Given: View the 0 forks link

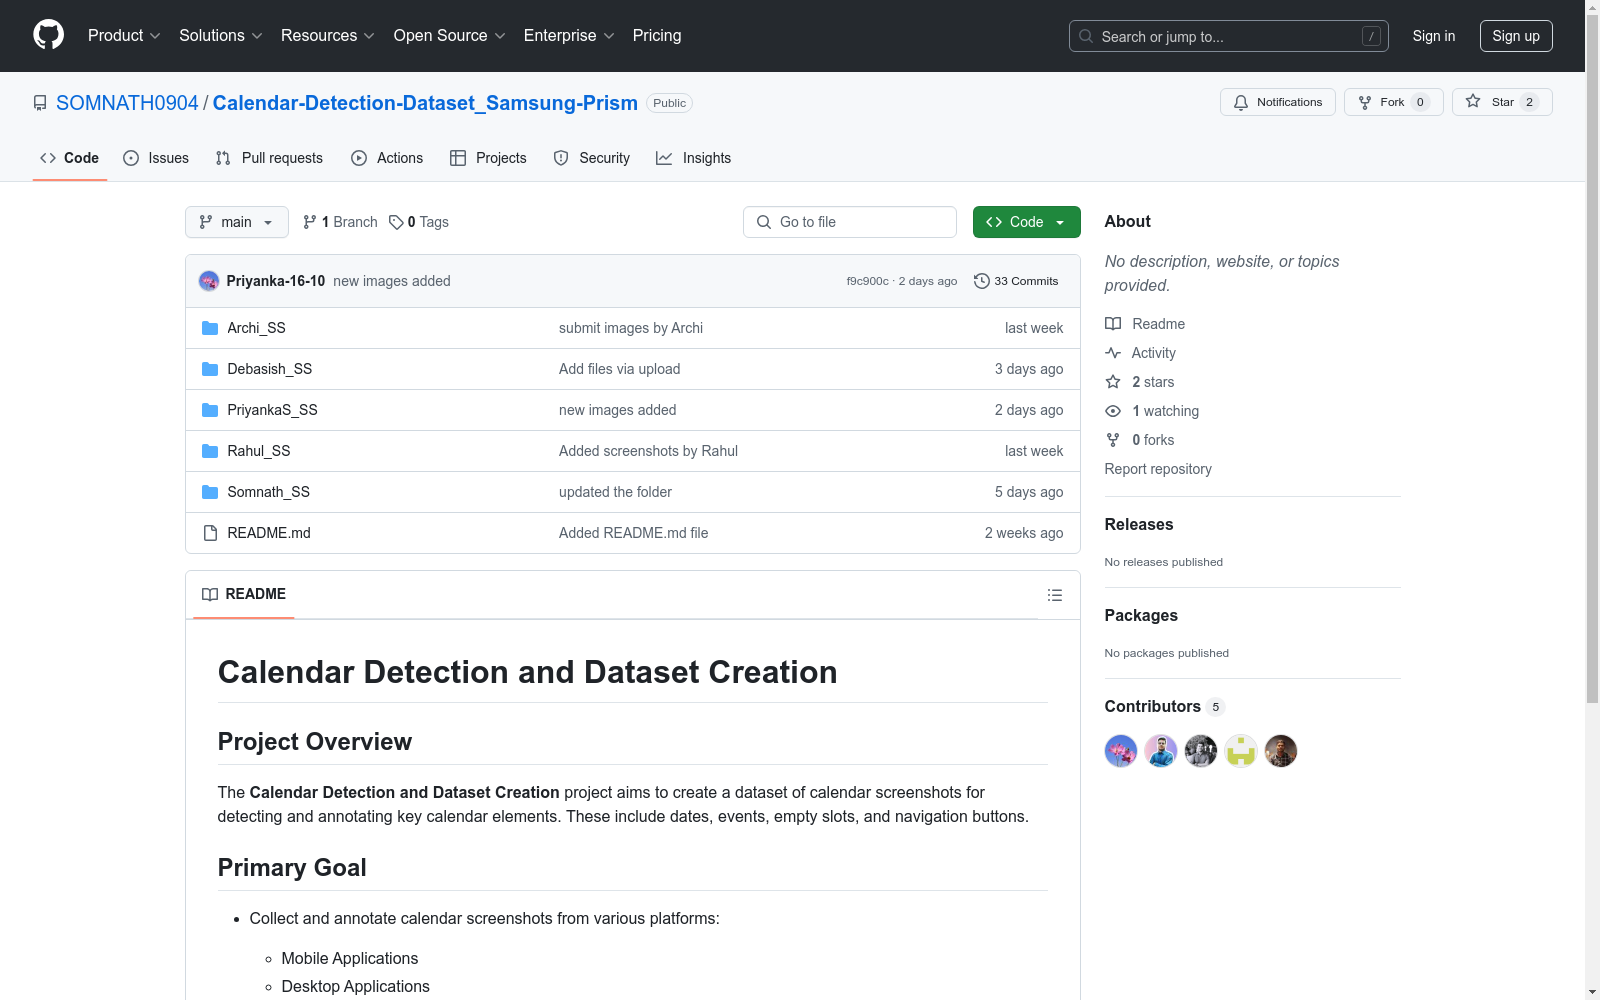Looking at the screenshot, I should pos(1140,440).
